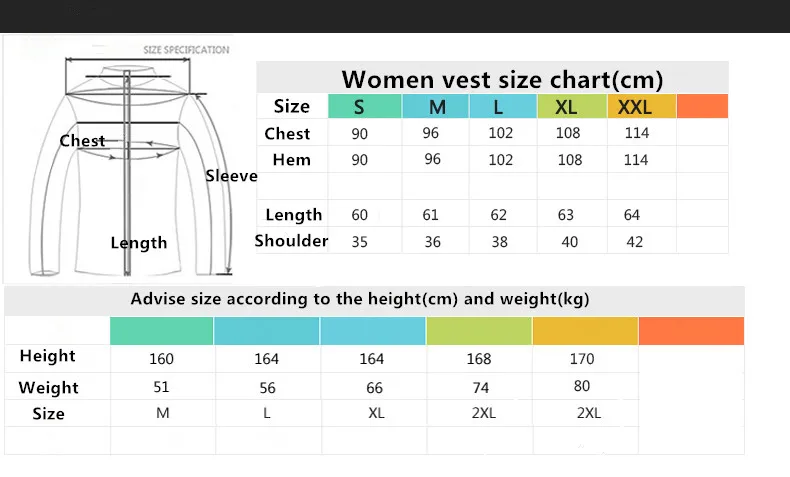Select the 'M' size header cell
Image resolution: width=790 pixels, height=477 pixels.
coord(436,106)
